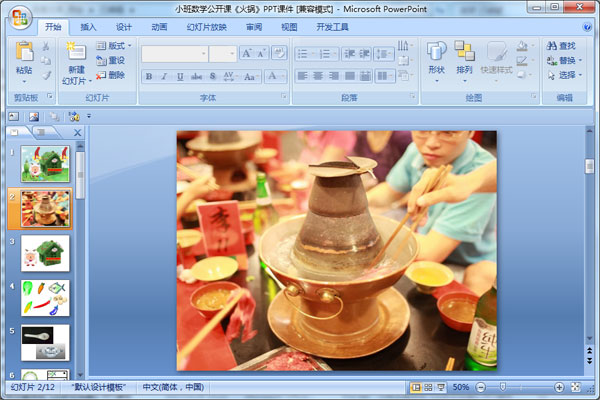Click the 替换 Replace button

pos(564,60)
